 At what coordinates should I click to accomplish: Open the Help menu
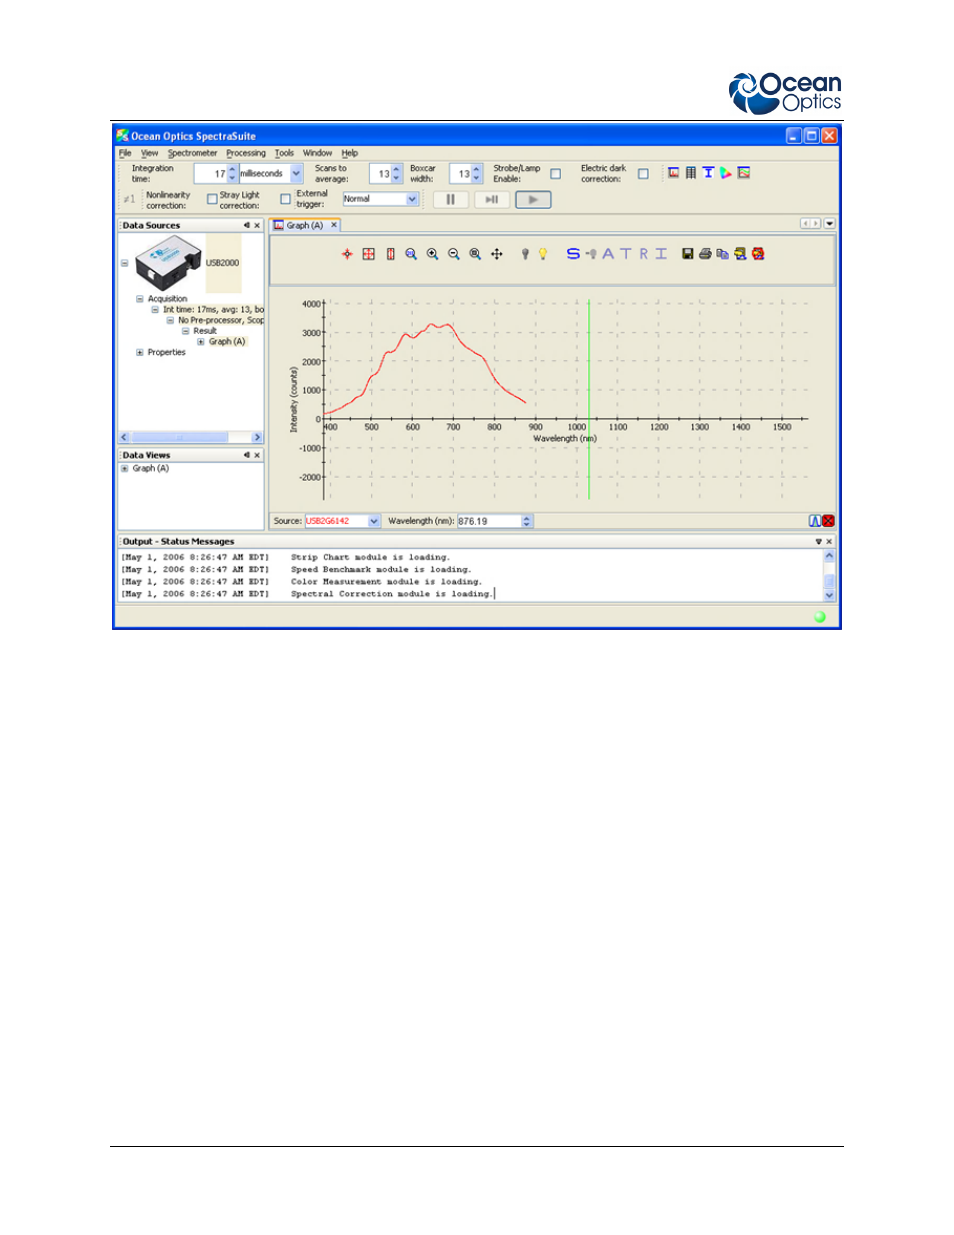tap(350, 153)
